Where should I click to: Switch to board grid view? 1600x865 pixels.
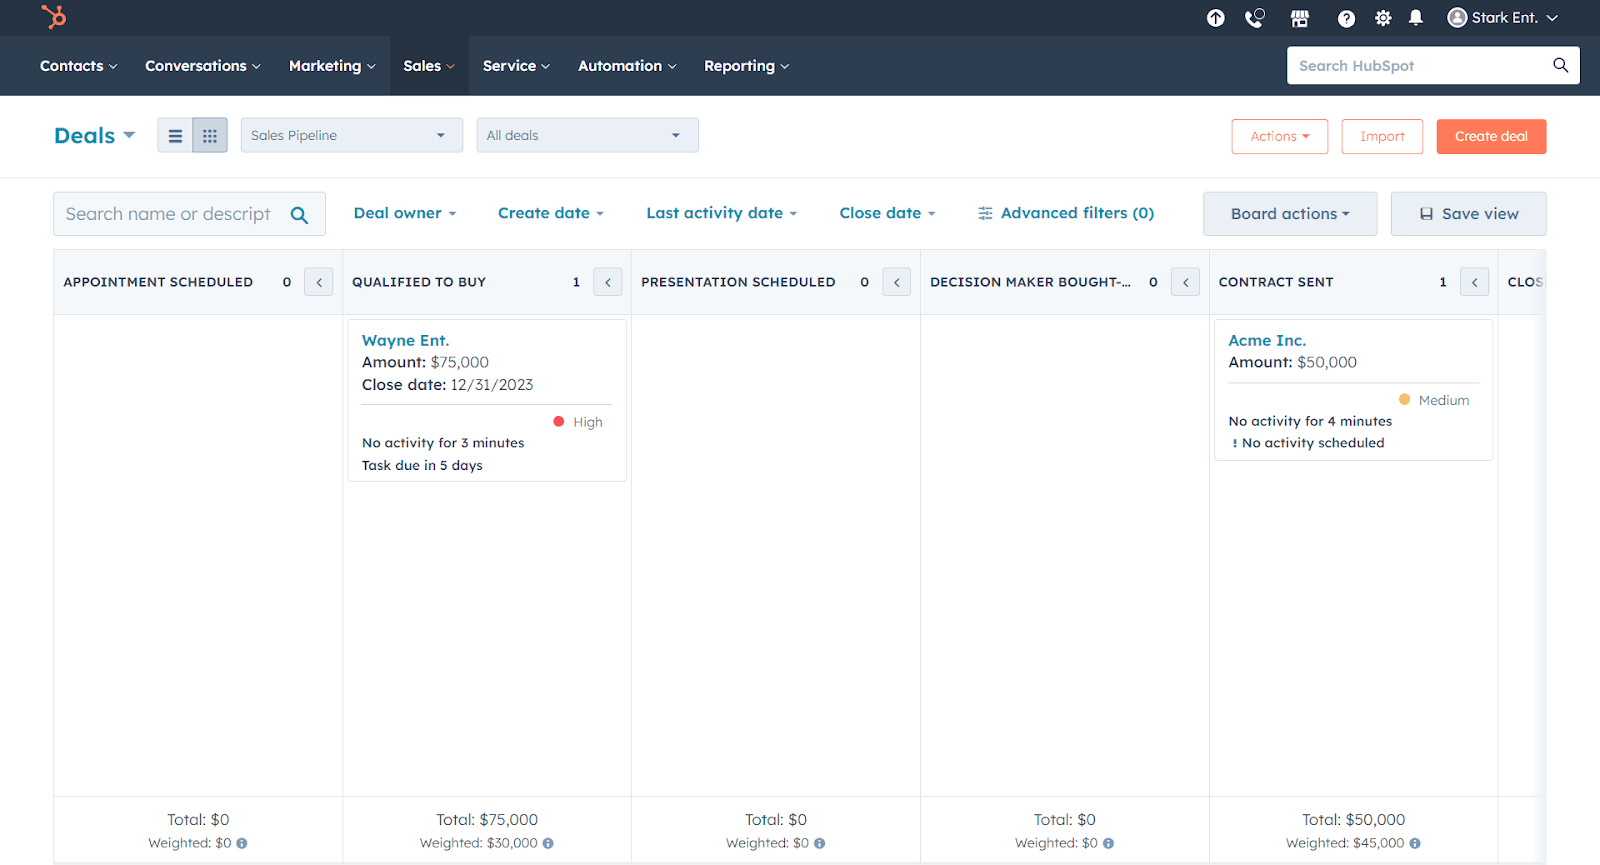pos(210,136)
